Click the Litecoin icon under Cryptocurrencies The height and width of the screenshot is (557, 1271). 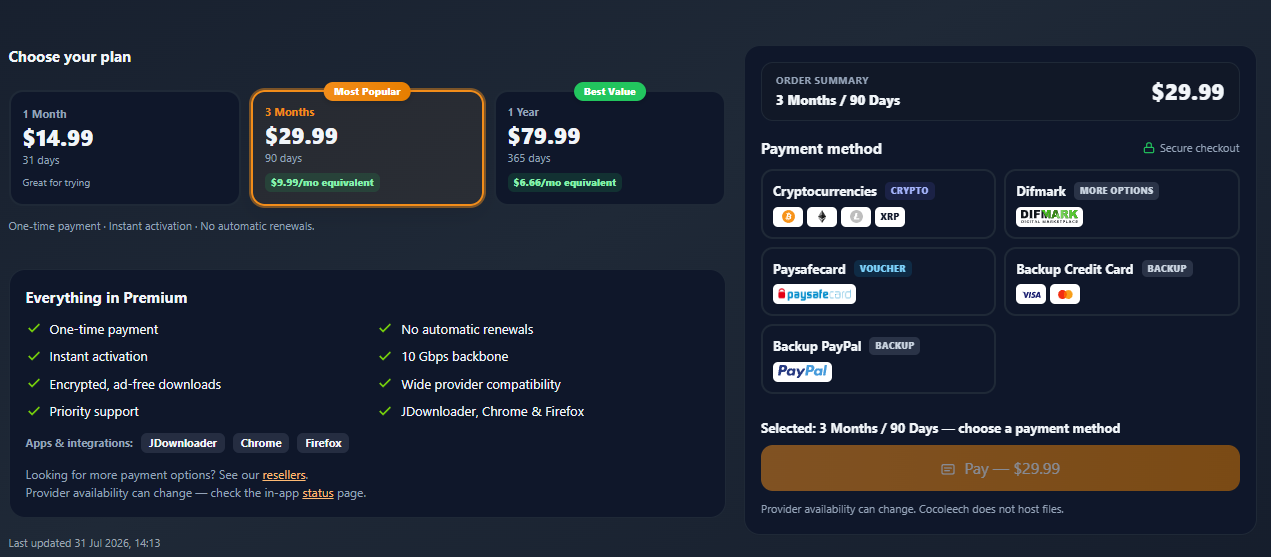point(856,217)
